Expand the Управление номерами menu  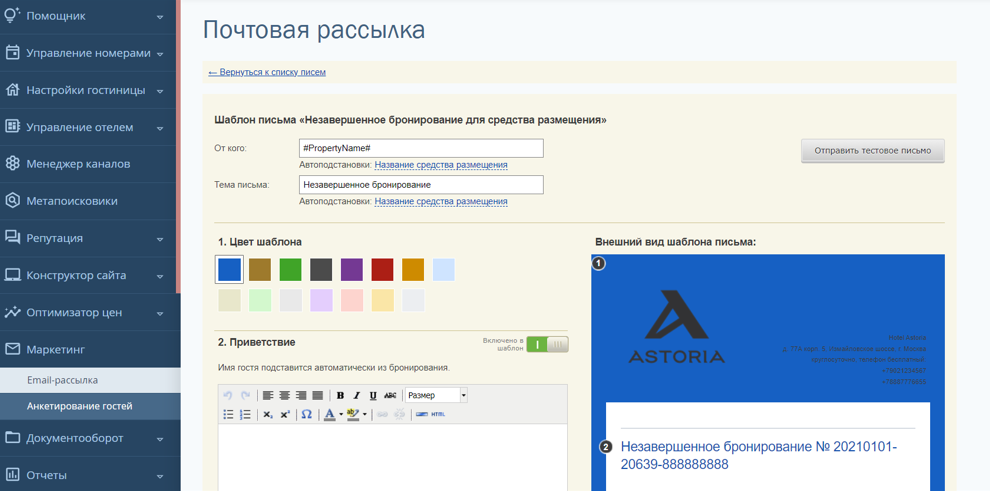pos(90,53)
